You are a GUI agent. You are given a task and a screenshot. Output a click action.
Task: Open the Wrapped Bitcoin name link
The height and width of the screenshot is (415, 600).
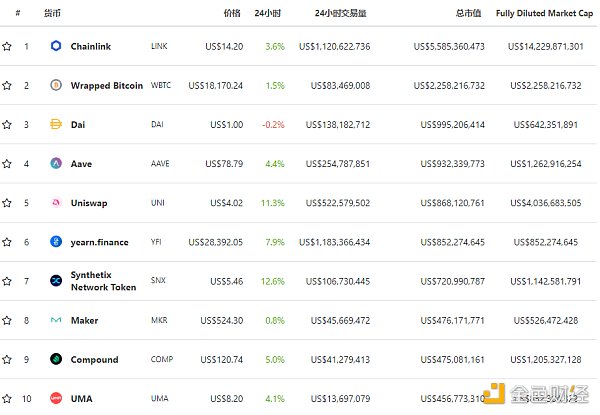click(106, 86)
